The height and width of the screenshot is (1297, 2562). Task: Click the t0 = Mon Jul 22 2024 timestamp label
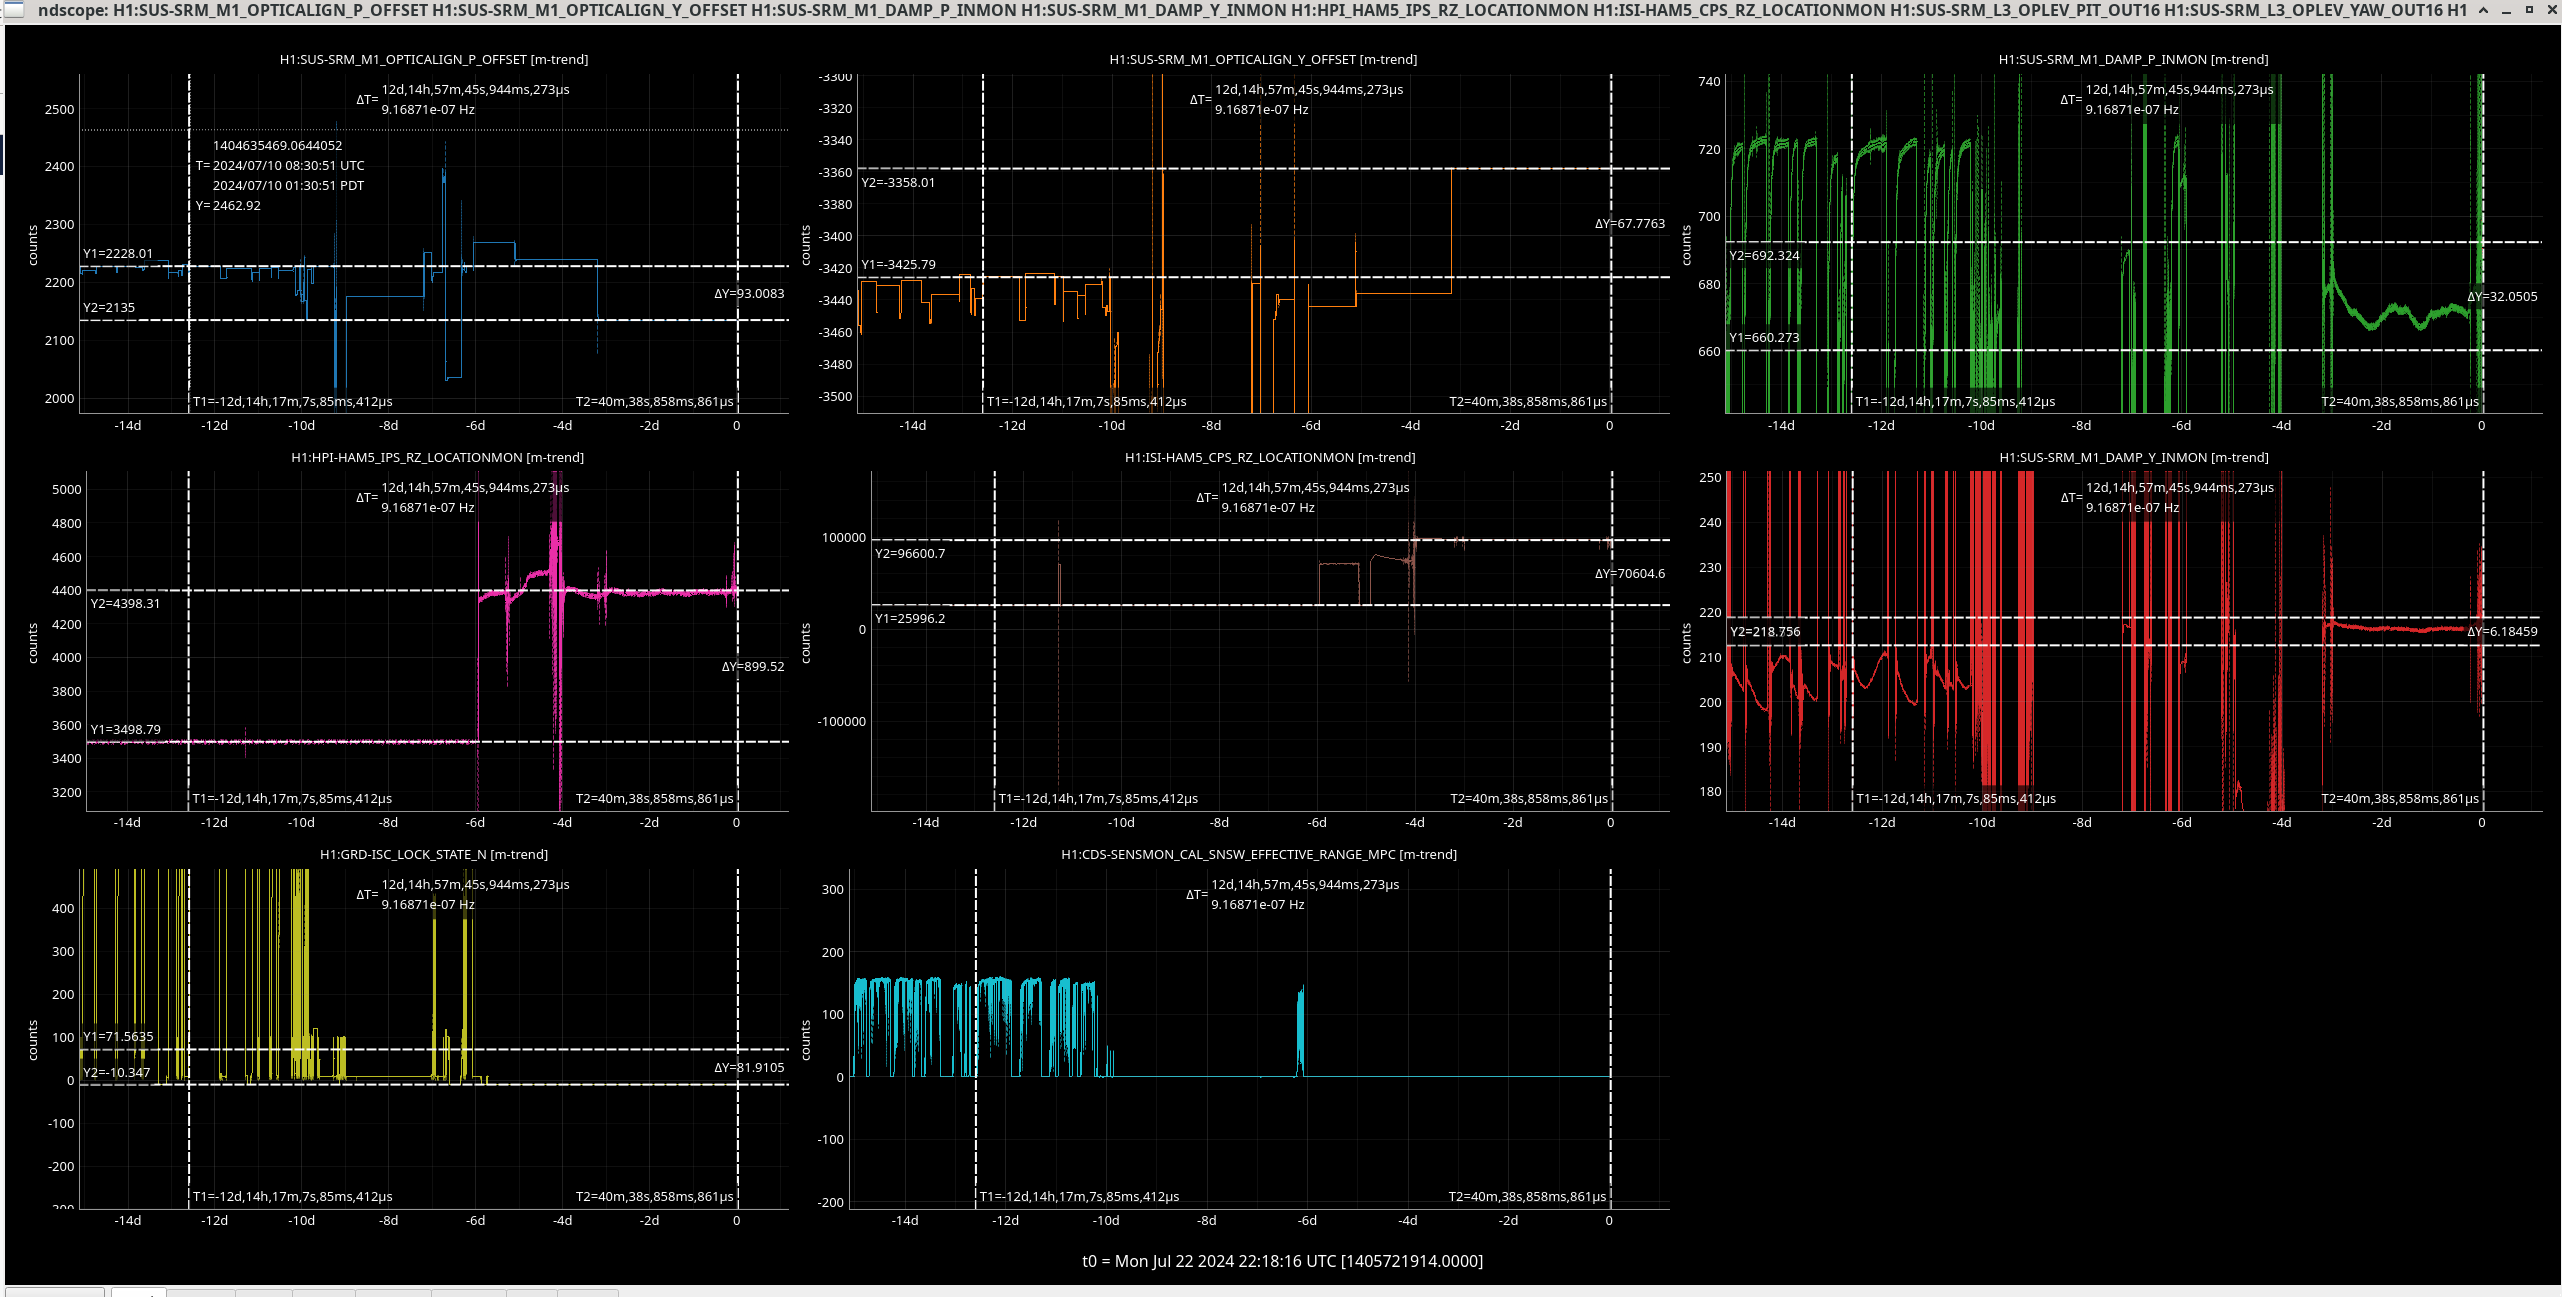tap(1282, 1262)
